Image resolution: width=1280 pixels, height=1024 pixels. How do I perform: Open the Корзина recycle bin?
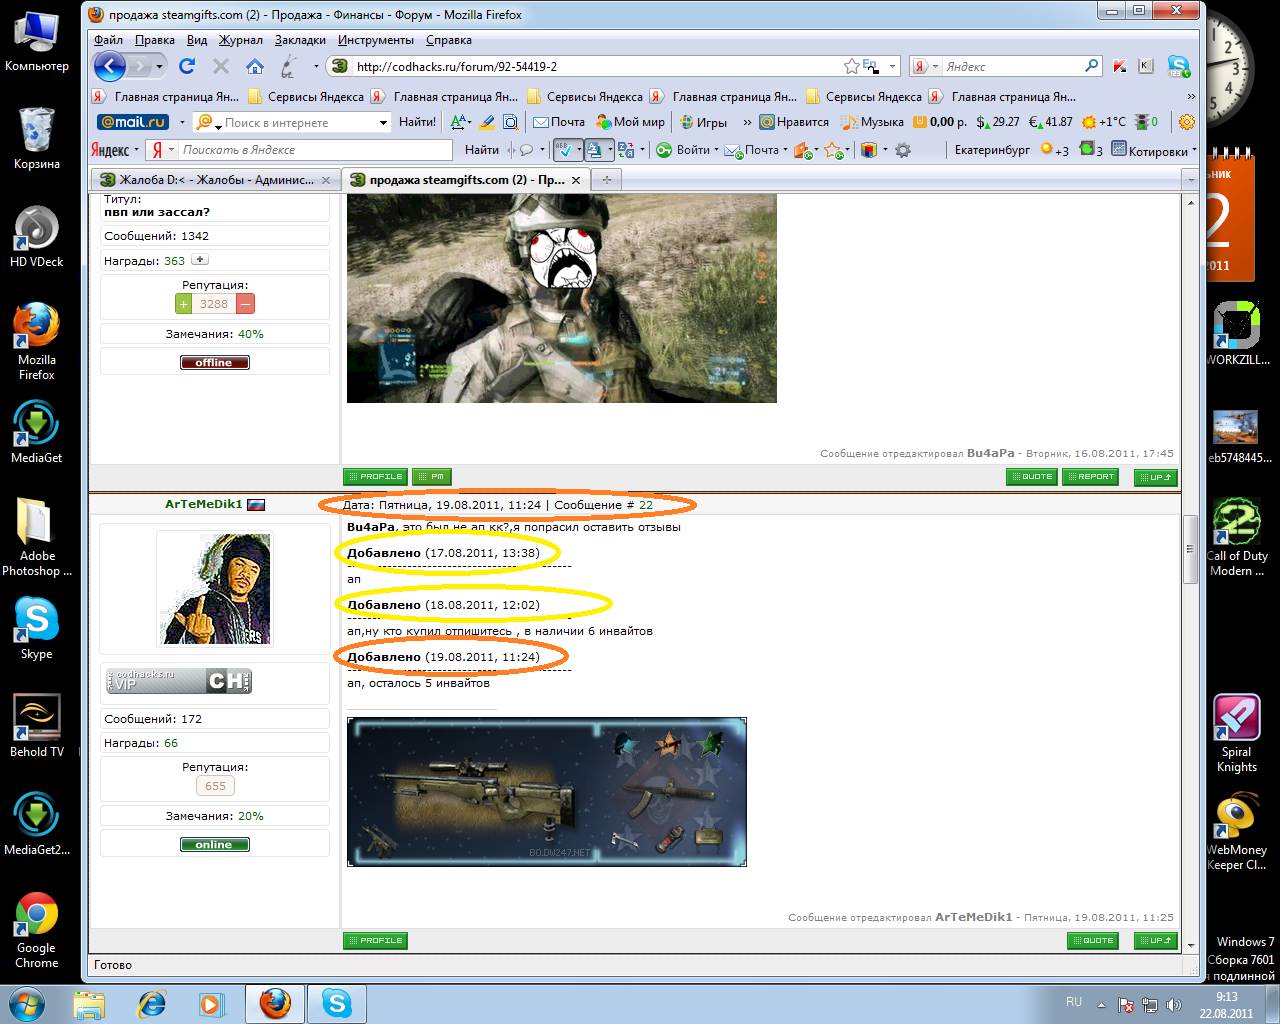36,138
